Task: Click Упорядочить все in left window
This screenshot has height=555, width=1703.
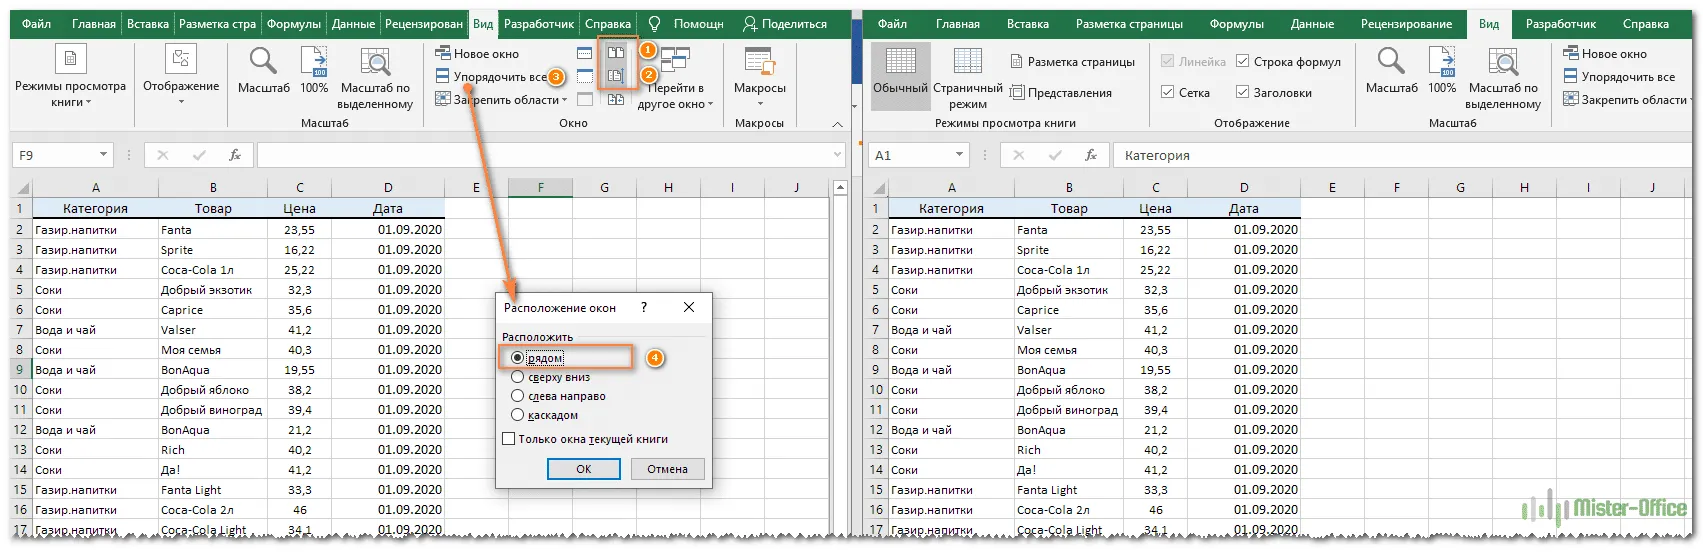Action: [491, 77]
